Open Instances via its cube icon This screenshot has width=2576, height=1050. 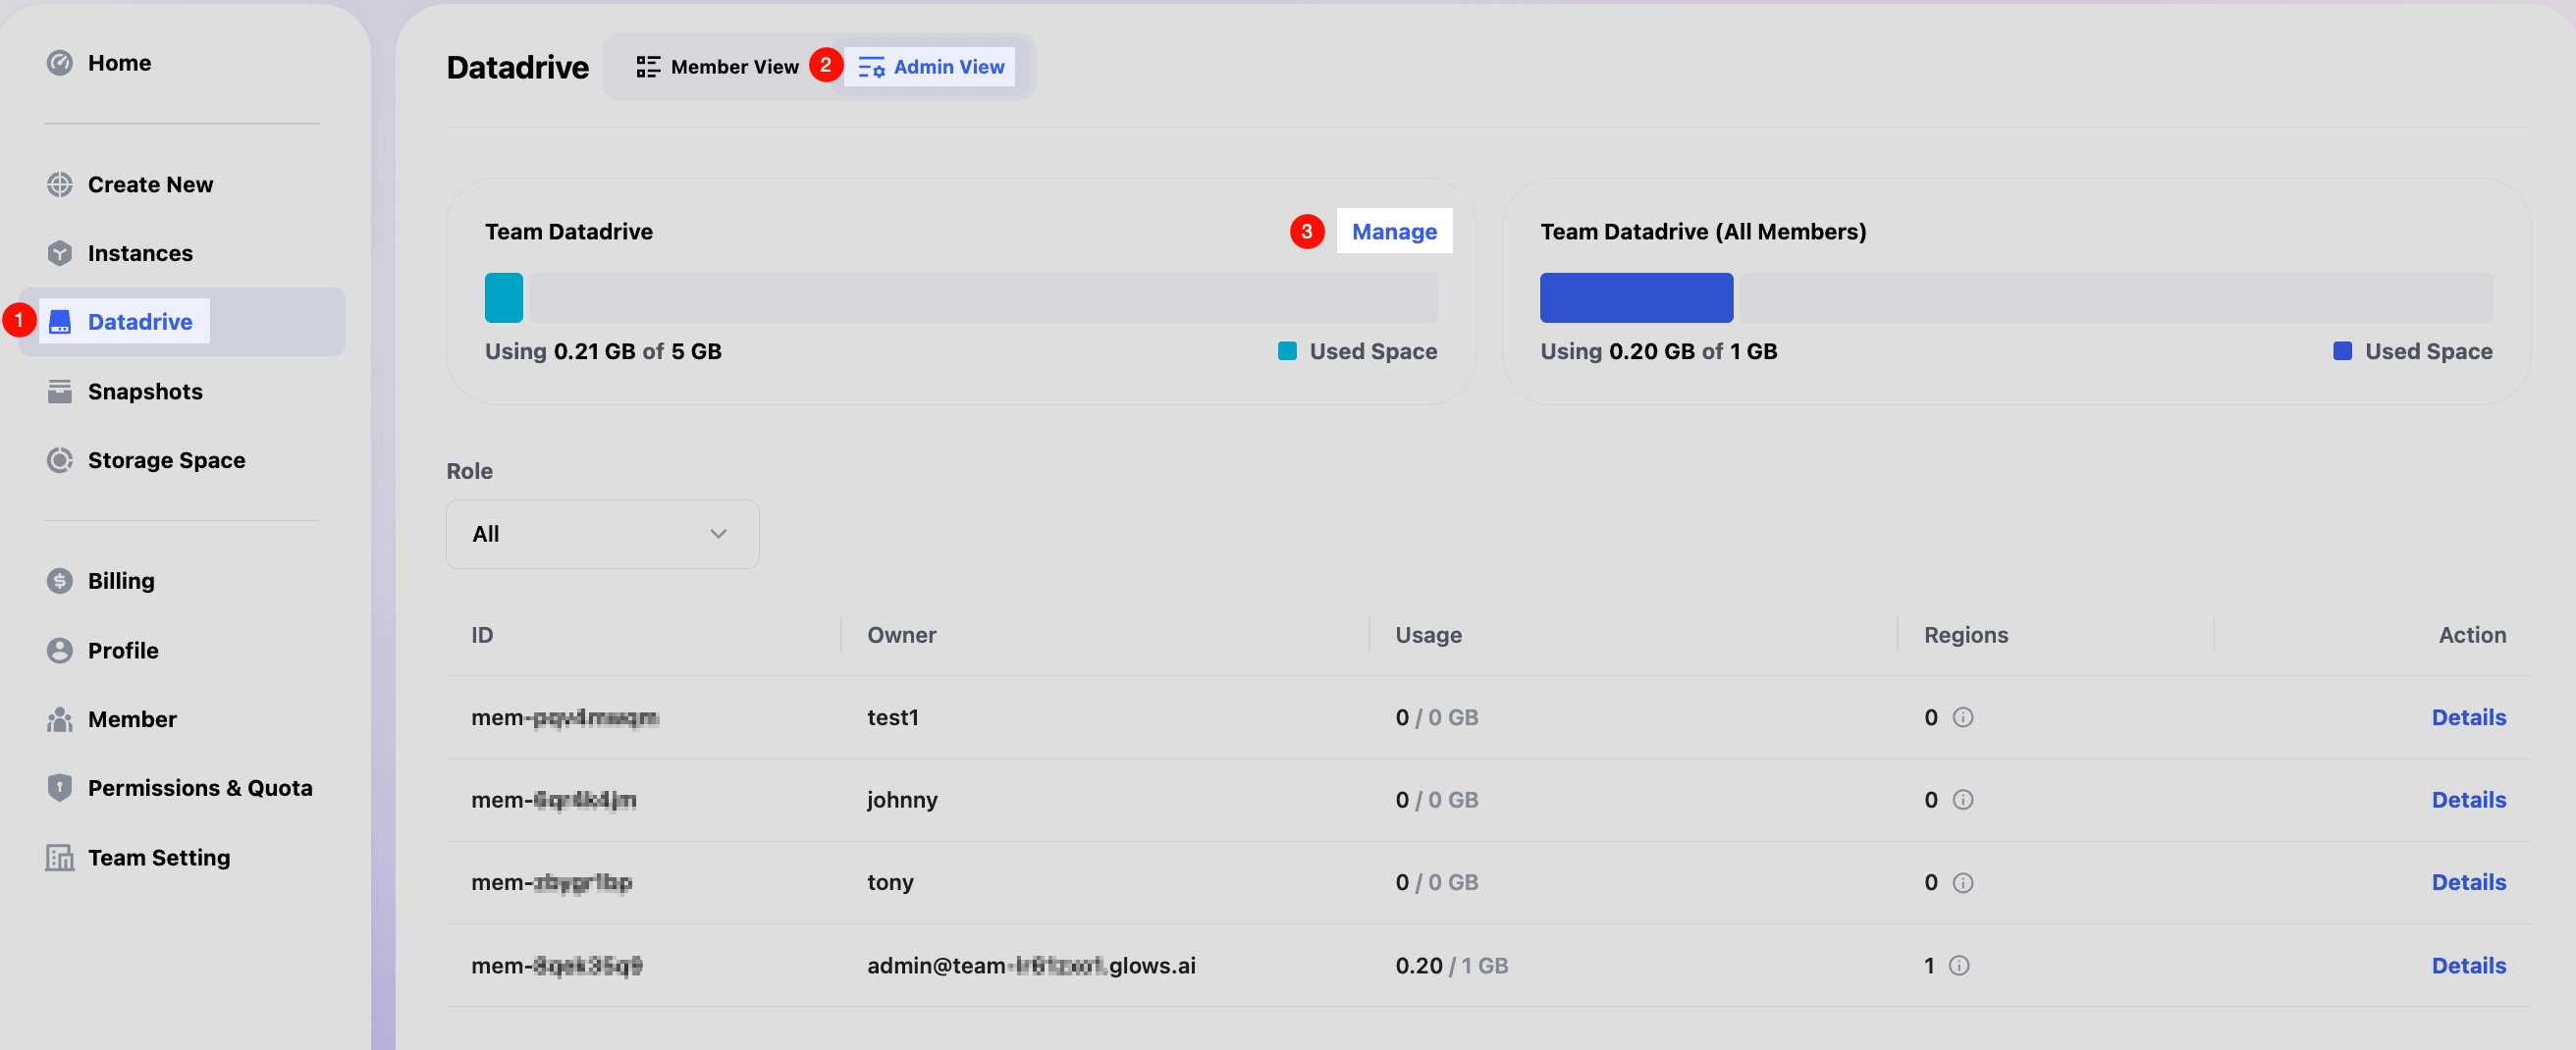(x=60, y=254)
